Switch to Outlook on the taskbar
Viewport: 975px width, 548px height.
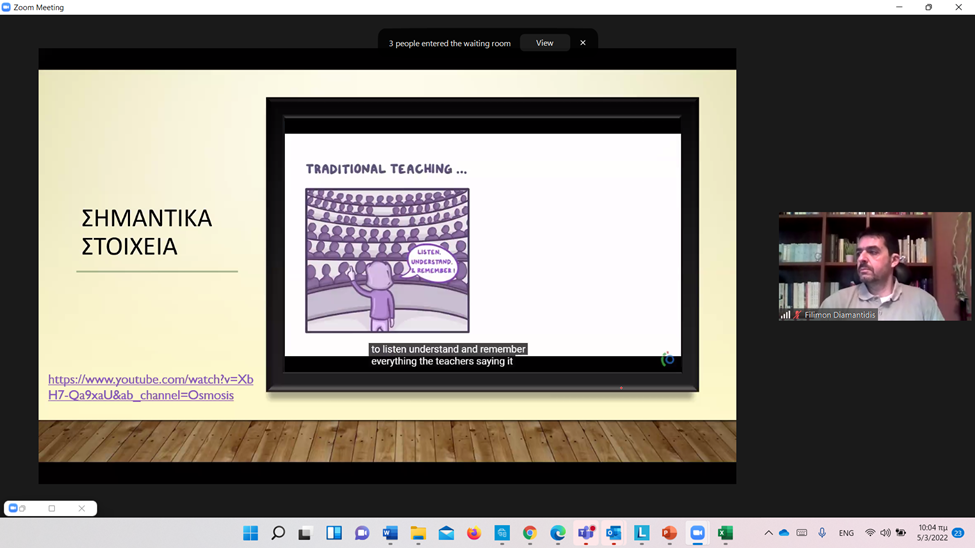pyautogui.click(x=614, y=533)
